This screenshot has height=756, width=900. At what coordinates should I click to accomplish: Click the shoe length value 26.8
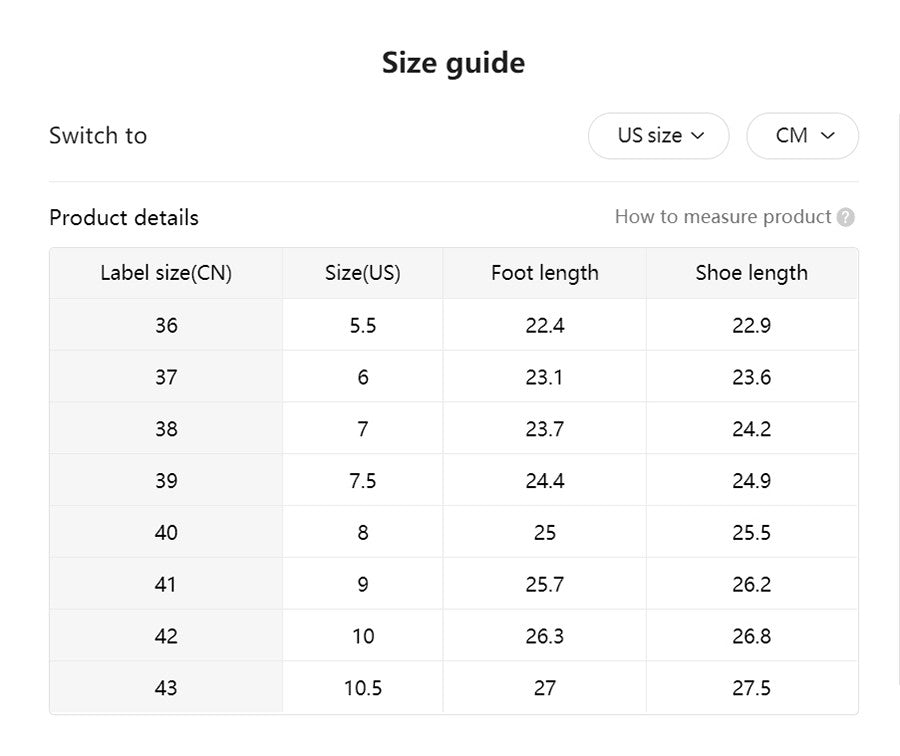(x=752, y=636)
